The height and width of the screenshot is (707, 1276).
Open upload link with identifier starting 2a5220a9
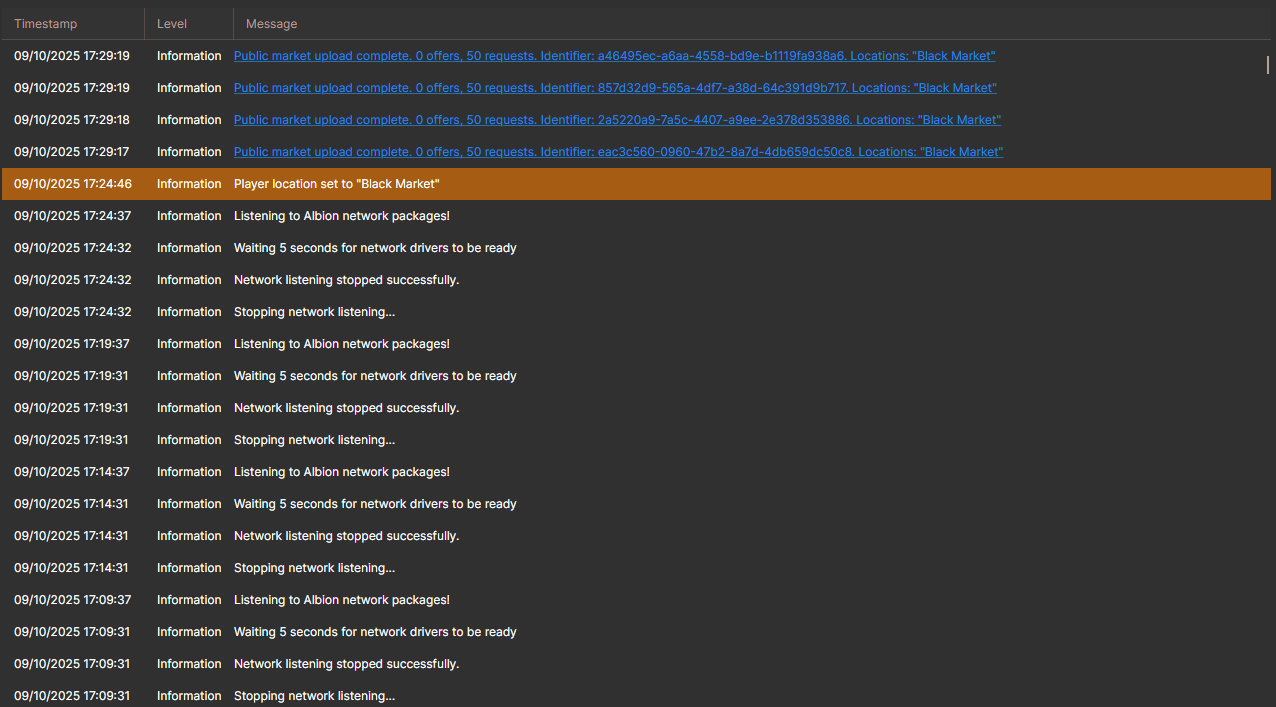(616, 120)
